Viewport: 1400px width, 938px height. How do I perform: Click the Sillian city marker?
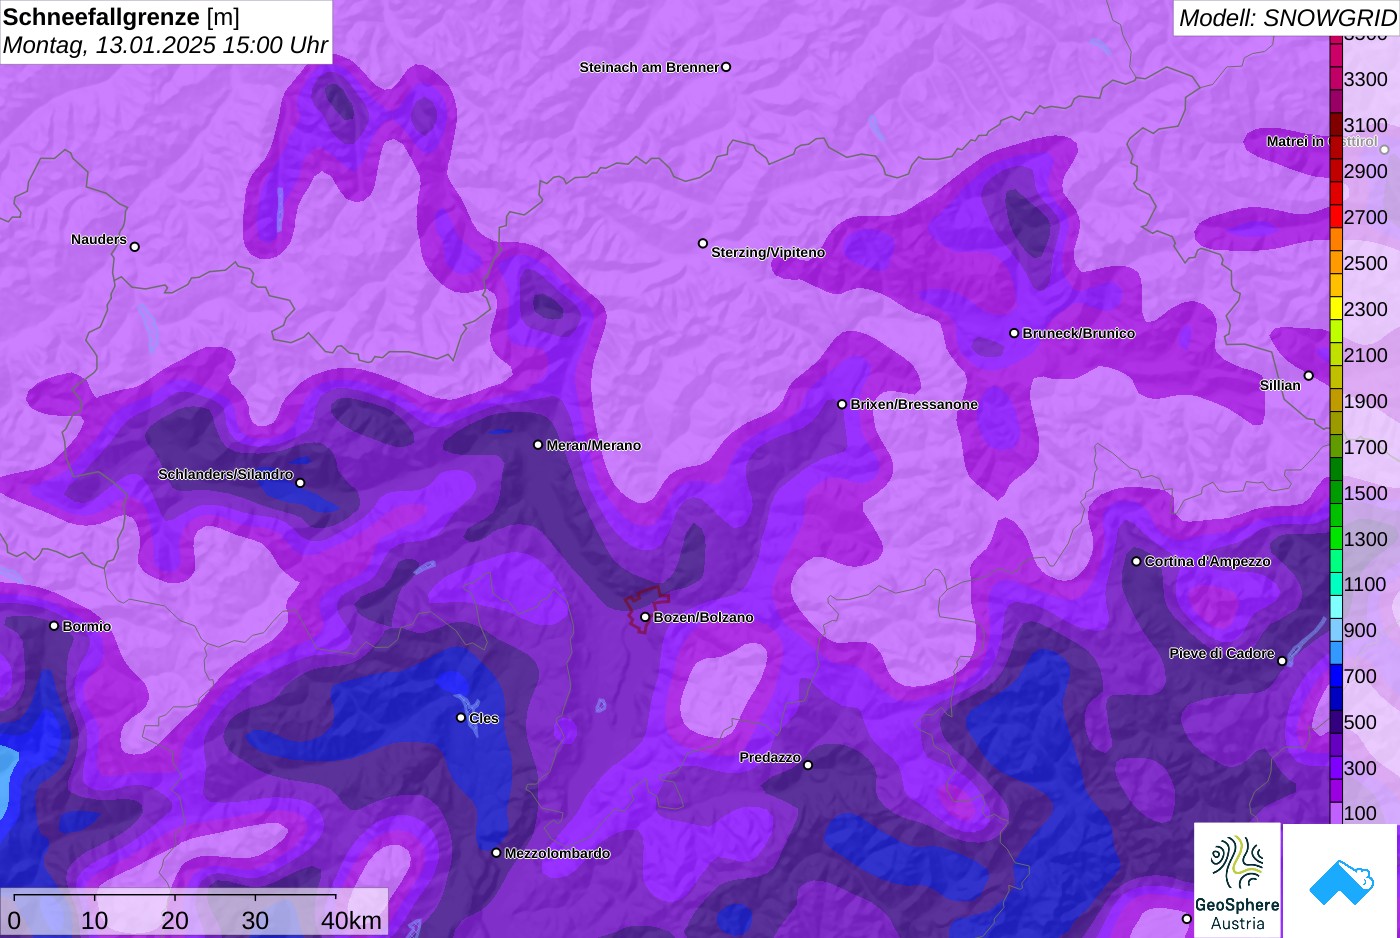click(x=1308, y=376)
